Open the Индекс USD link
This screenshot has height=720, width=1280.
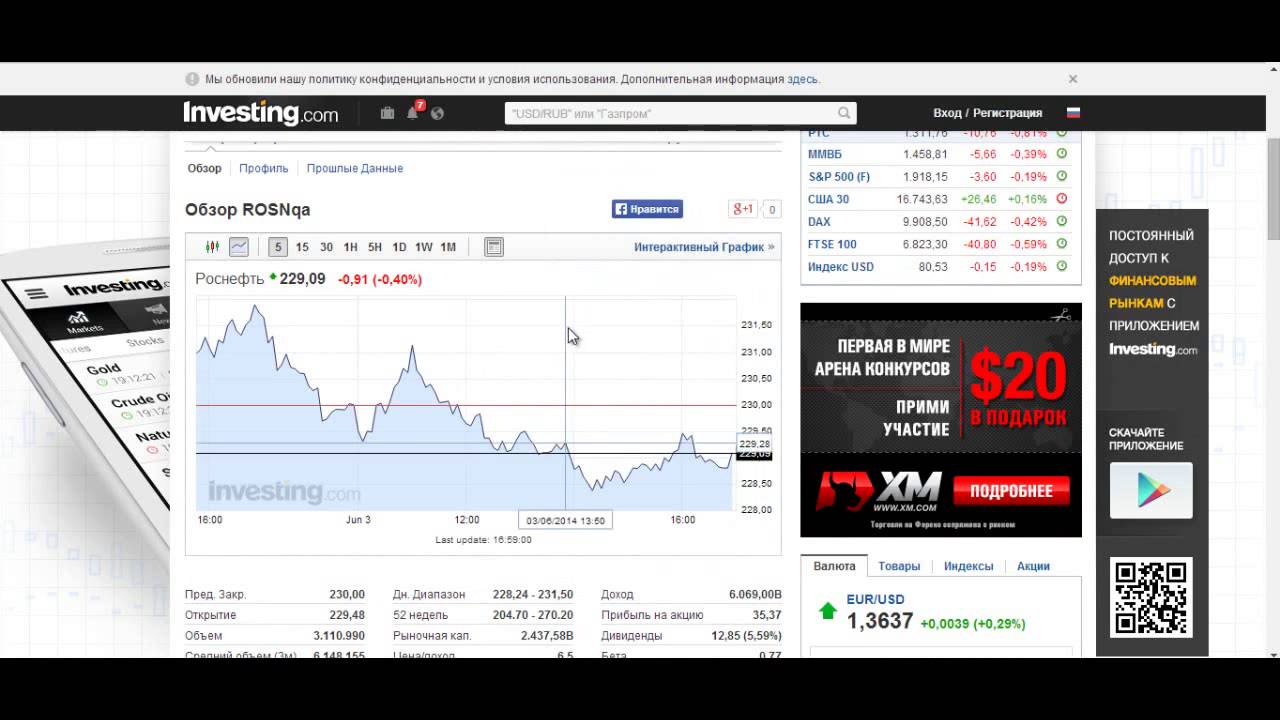coord(841,267)
